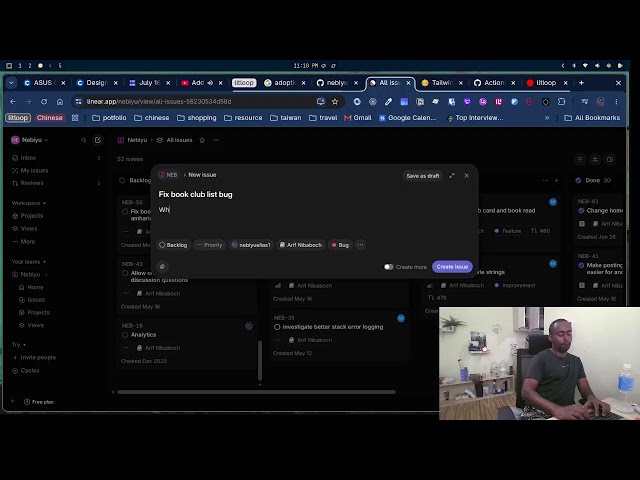Open team Issues in sidebar
This screenshot has width=640, height=480.
click(36, 300)
